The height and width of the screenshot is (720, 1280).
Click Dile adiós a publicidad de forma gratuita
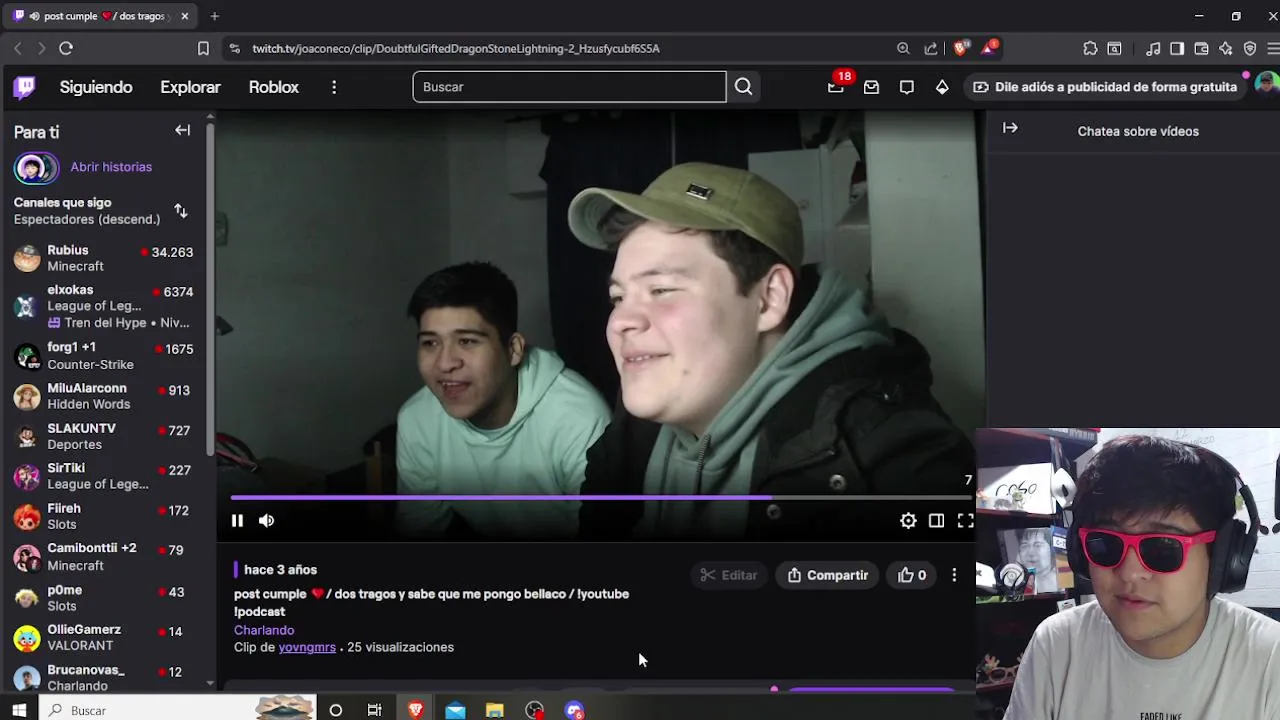pyautogui.click(x=1105, y=87)
